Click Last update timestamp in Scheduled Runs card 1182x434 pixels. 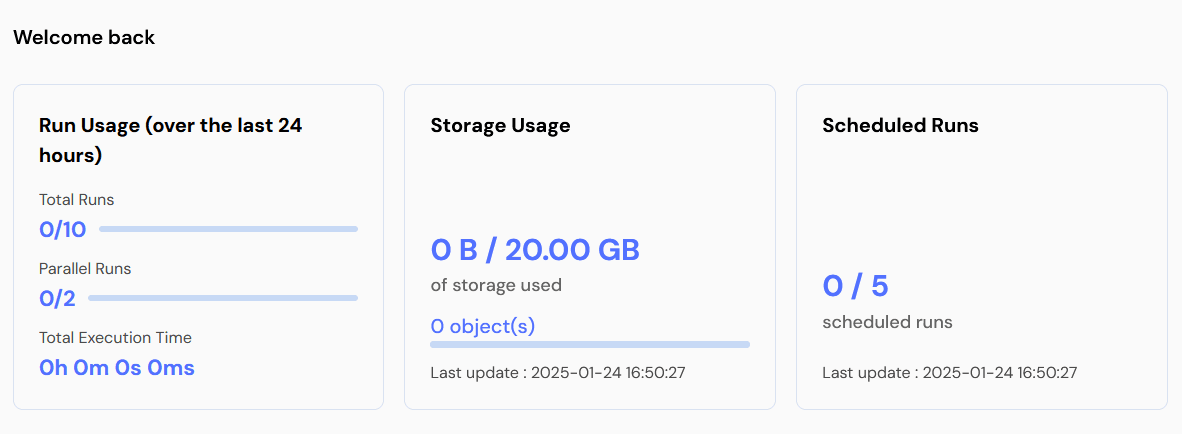(x=950, y=373)
